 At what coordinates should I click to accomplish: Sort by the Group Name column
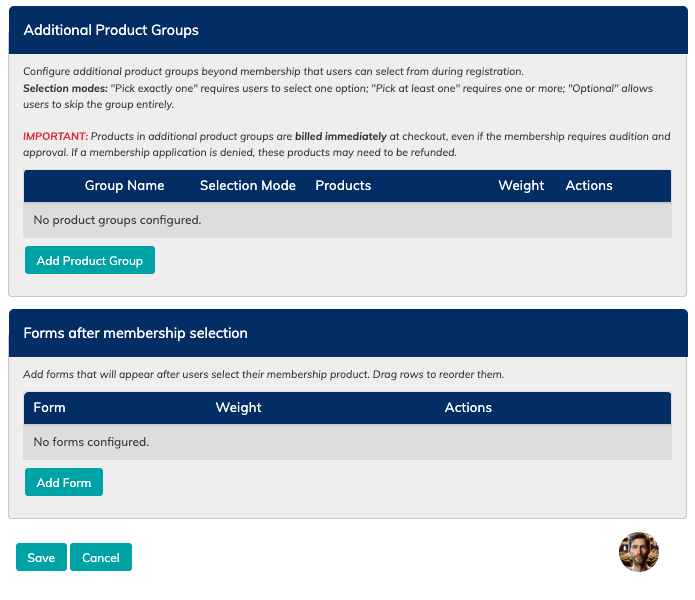pos(125,185)
